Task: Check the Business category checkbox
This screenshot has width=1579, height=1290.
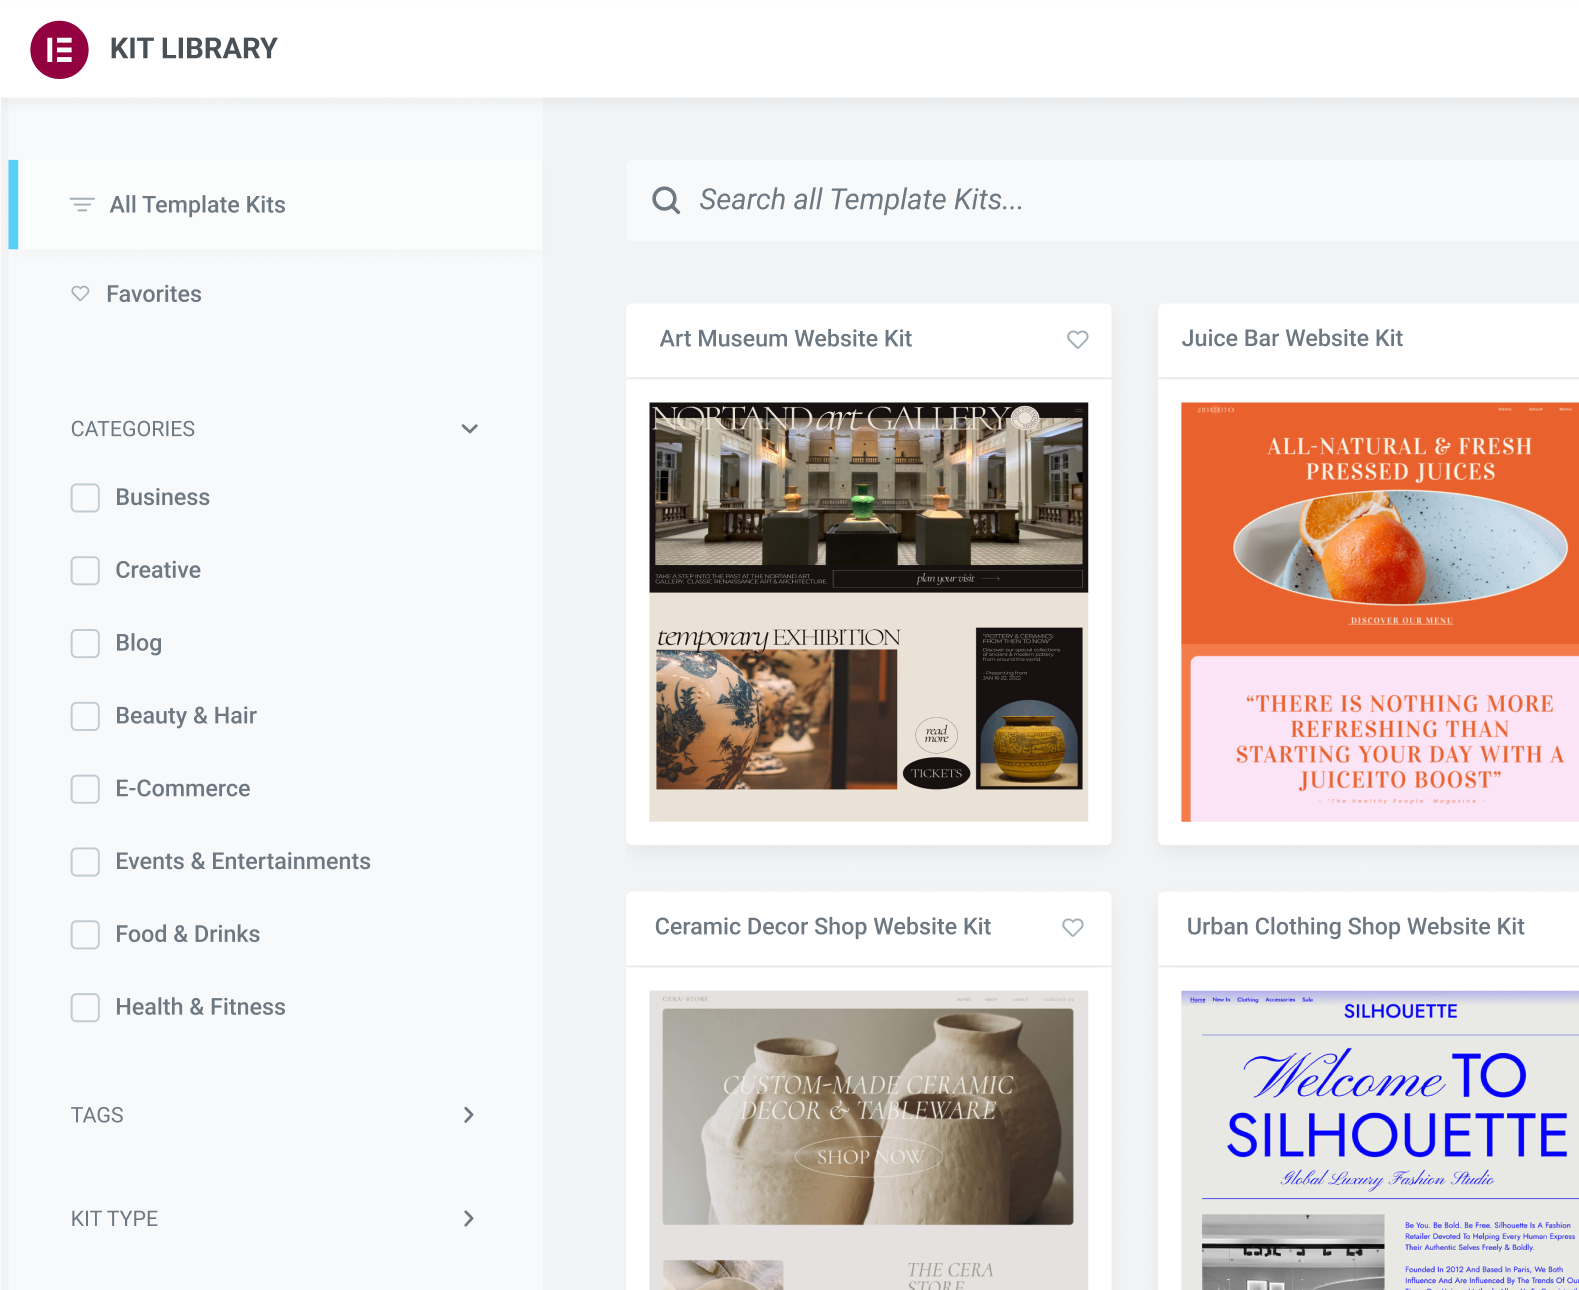Action: tap(85, 498)
